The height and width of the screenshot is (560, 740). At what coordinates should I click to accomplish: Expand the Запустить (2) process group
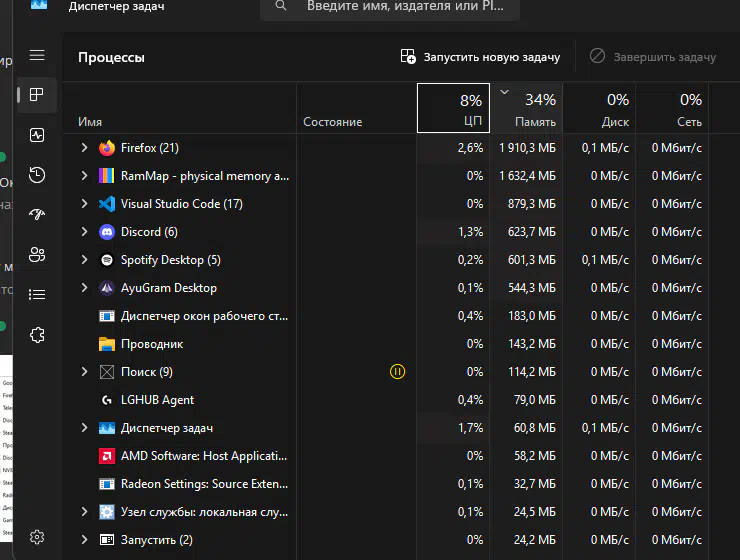(x=84, y=539)
